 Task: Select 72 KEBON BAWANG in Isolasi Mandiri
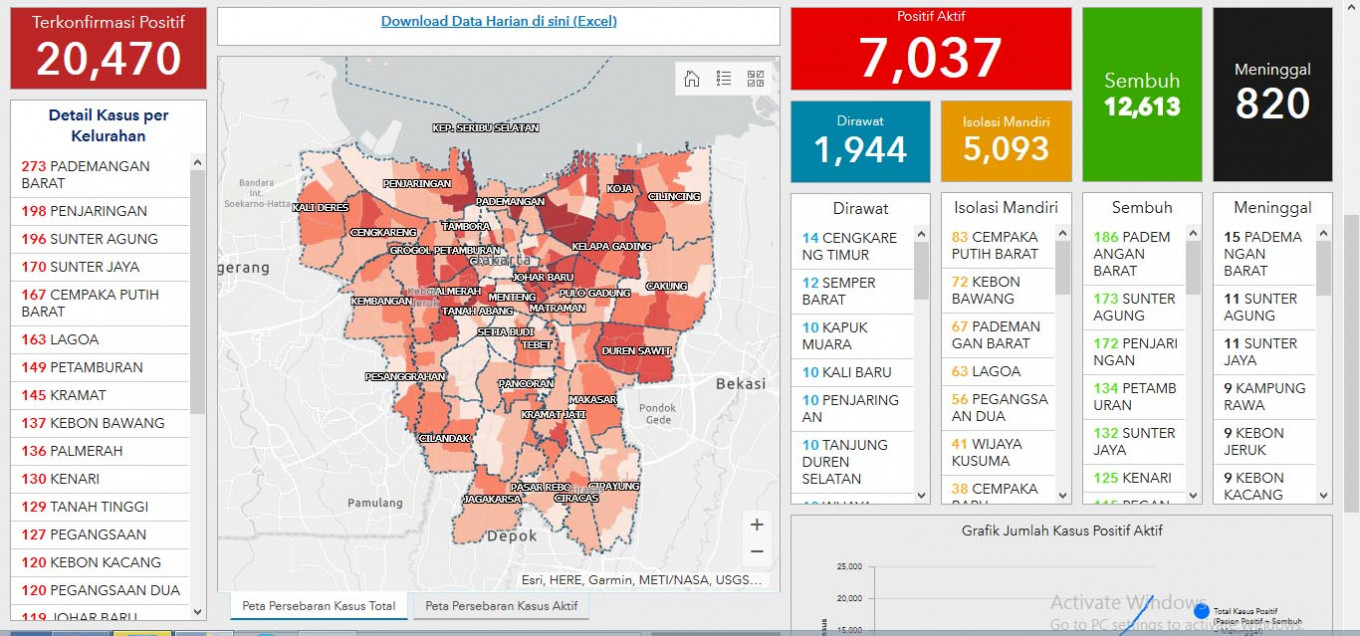click(998, 291)
